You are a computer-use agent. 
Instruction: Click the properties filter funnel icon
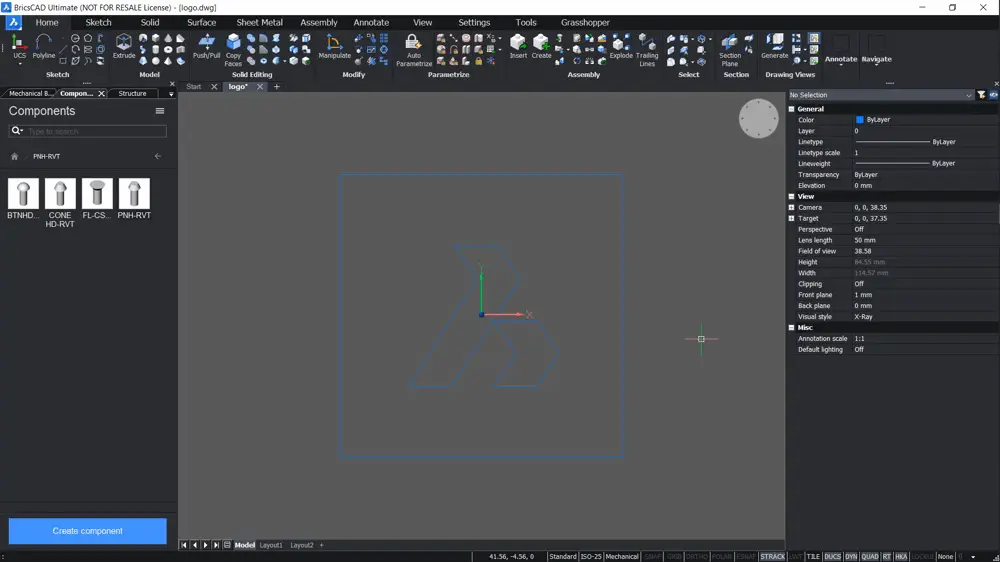(981, 95)
